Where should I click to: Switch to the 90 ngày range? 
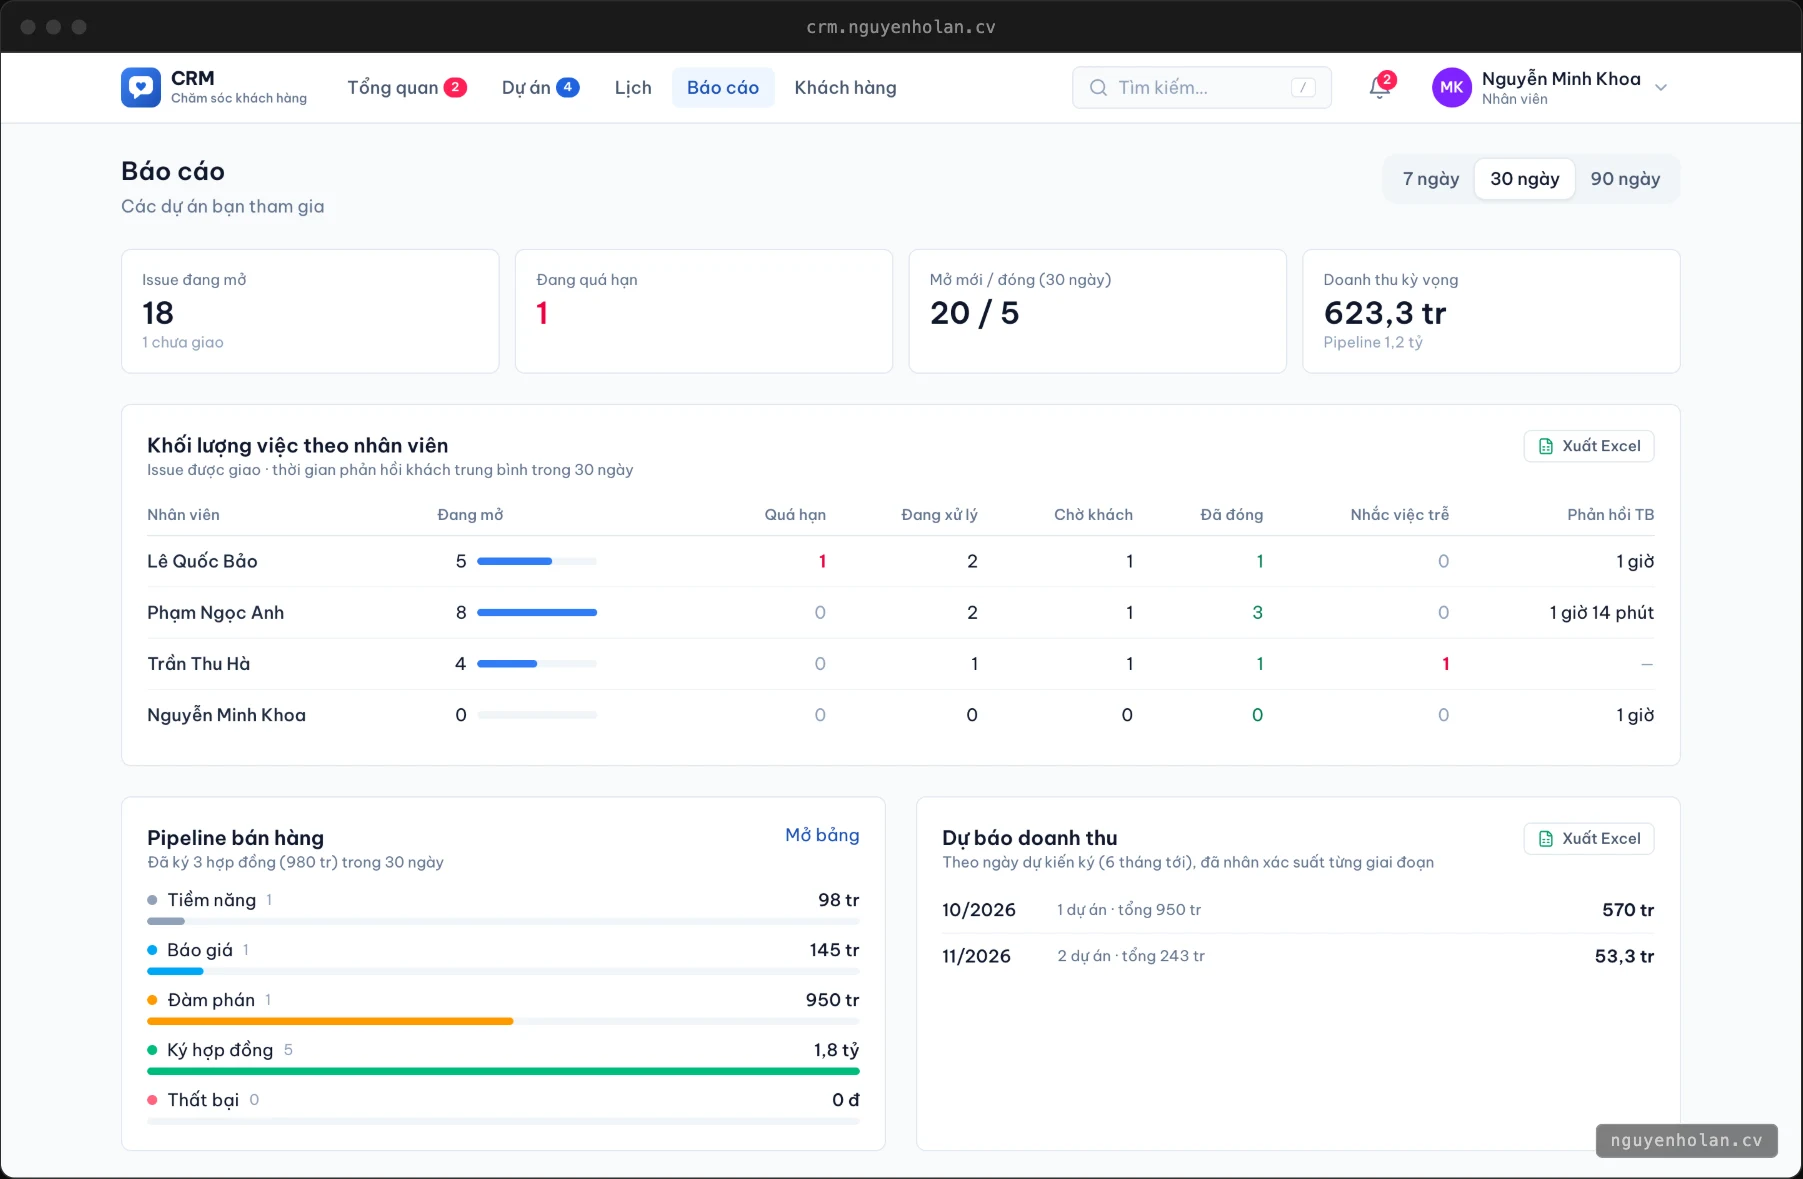point(1625,179)
